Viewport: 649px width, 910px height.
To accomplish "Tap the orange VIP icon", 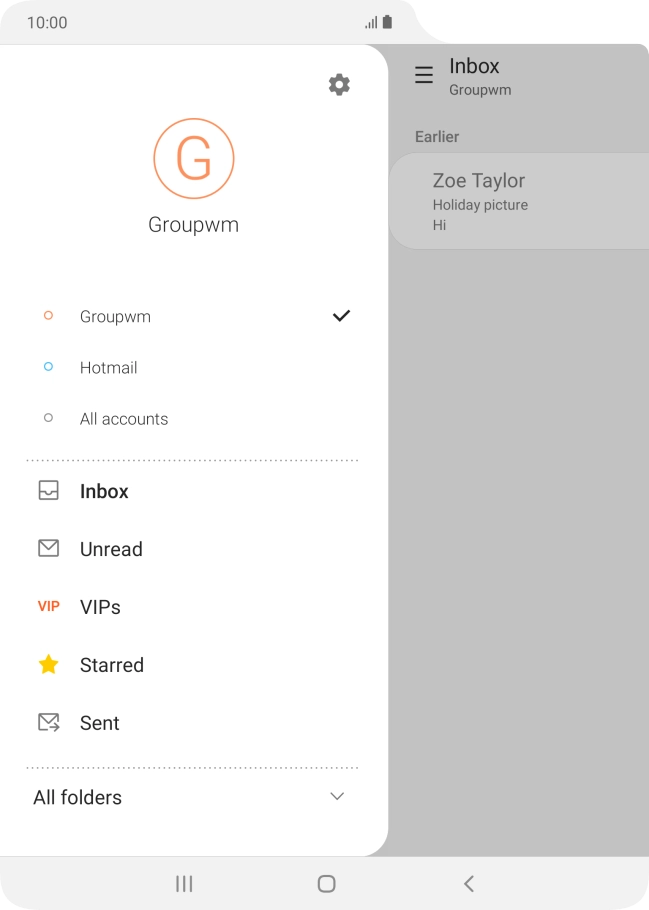I will tap(48, 607).
